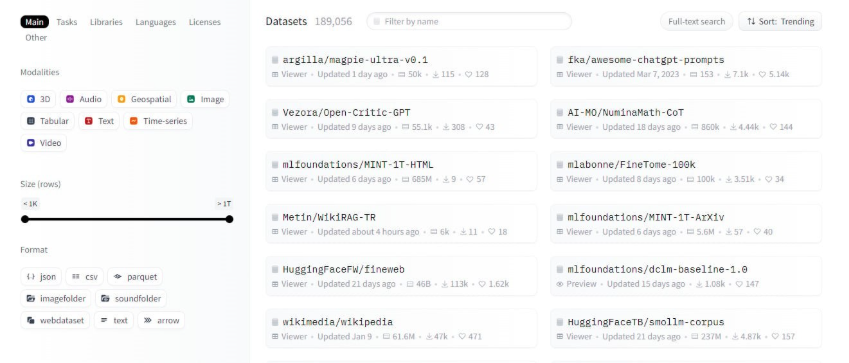Image resolution: width=849 pixels, height=363 pixels.
Task: Click the rows icon on mlfoundations/MINT-1T-ArXiv
Action: click(x=690, y=232)
